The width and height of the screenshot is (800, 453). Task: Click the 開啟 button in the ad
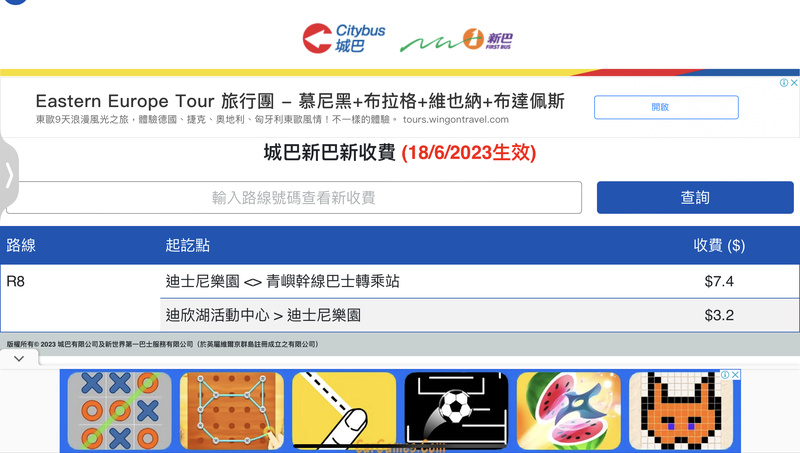click(666, 107)
